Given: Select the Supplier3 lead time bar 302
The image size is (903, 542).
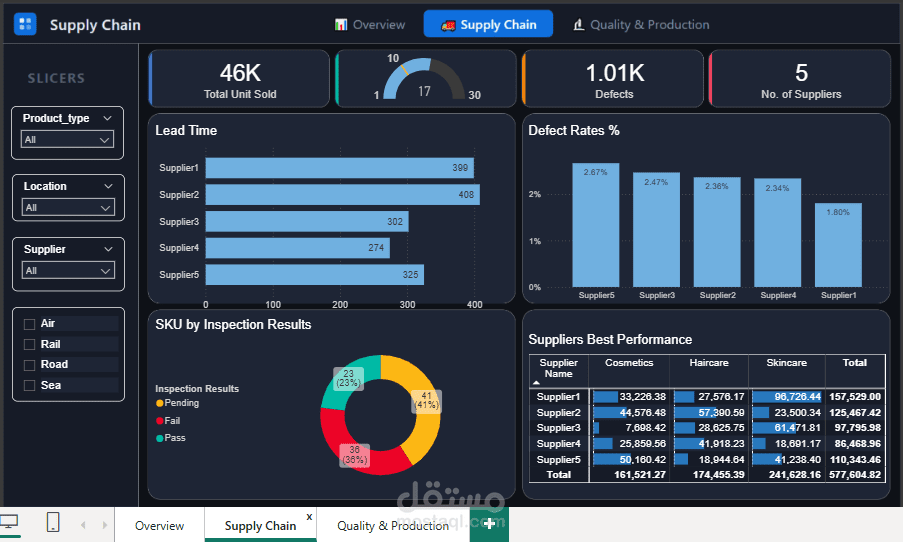Looking at the screenshot, I should click(x=307, y=222).
